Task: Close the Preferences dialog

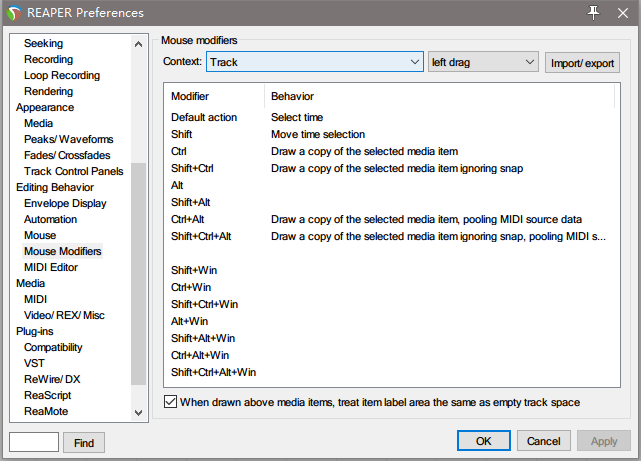Action: pyautogui.click(x=623, y=13)
